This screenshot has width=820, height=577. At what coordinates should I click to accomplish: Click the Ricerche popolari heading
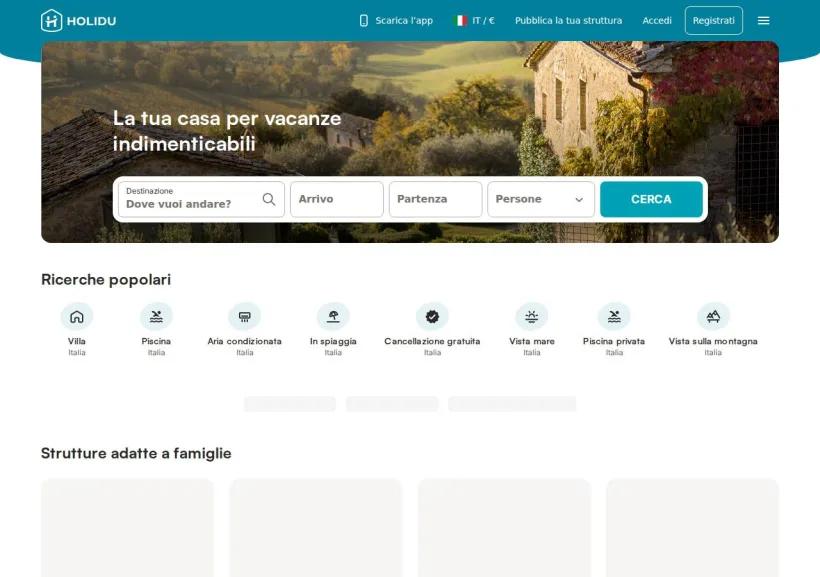[x=106, y=280]
